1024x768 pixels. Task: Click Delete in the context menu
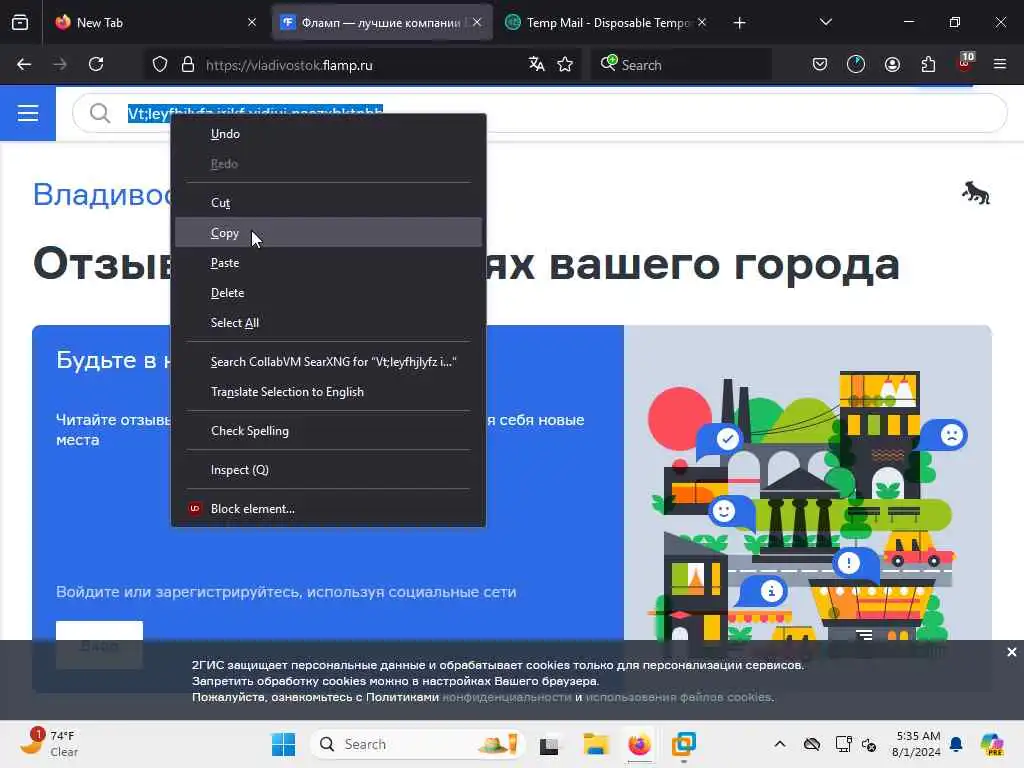point(328,293)
